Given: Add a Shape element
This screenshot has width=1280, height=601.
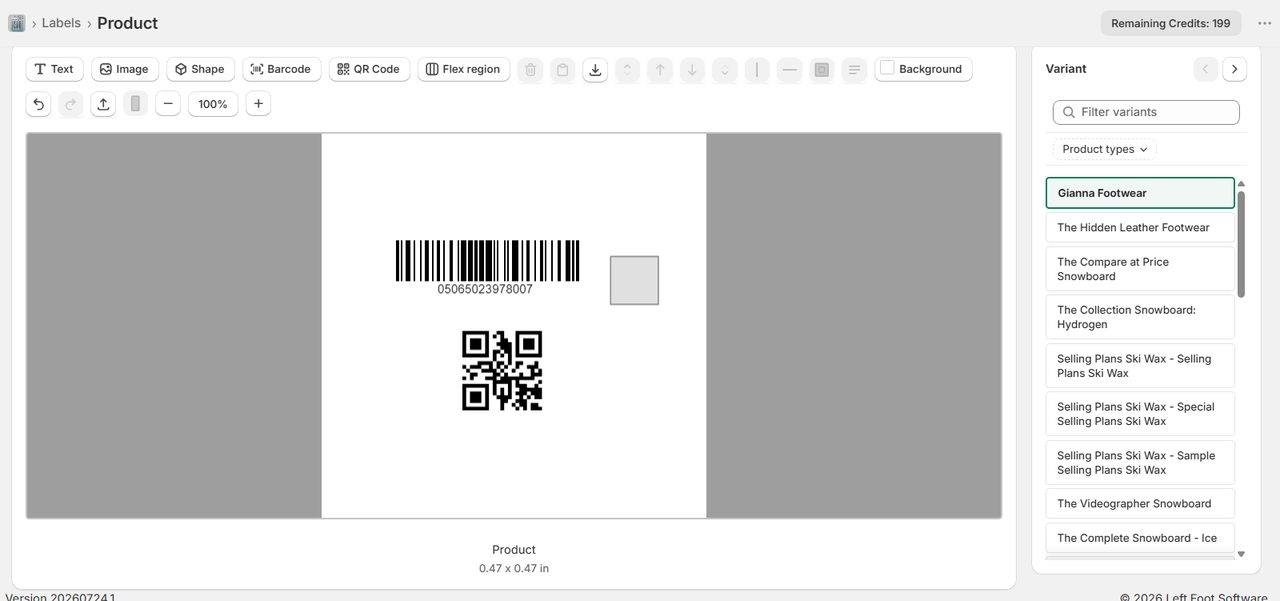Looking at the screenshot, I should [200, 69].
